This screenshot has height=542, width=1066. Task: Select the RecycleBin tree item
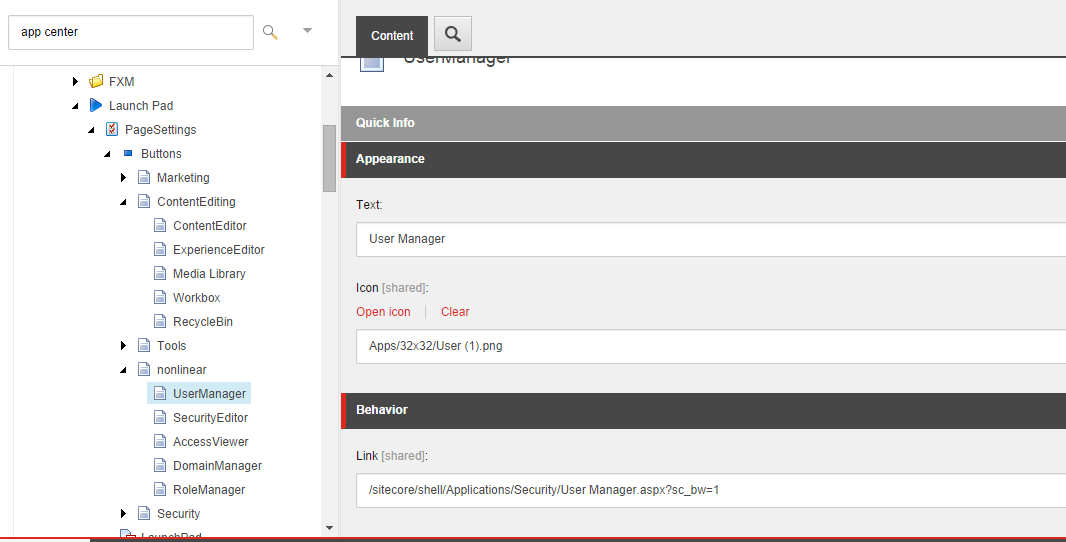[x=203, y=322]
